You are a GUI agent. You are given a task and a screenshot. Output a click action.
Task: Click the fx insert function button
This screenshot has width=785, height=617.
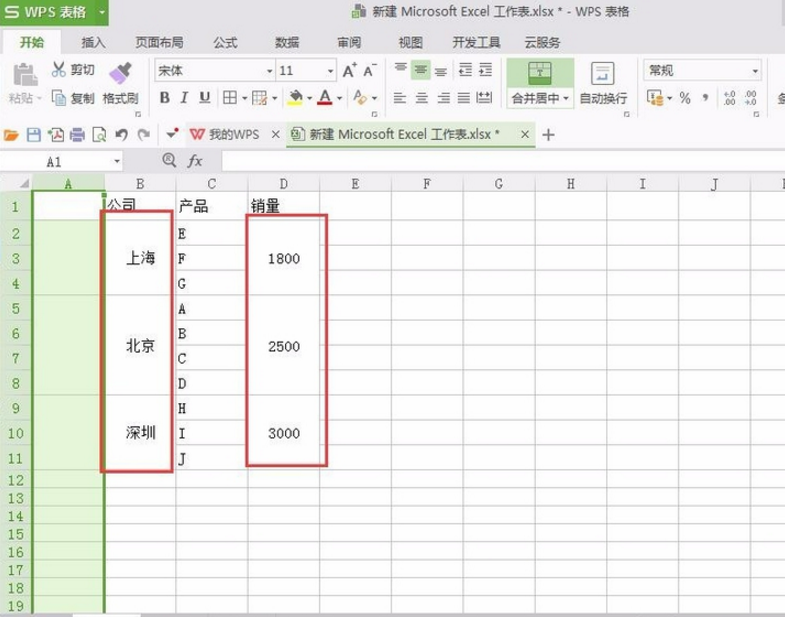195,161
